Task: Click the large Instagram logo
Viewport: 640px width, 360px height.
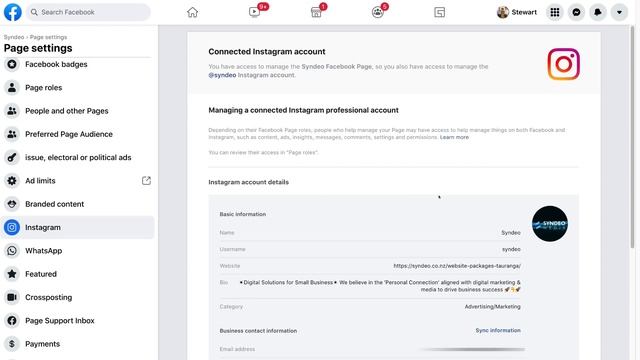Action: (563, 64)
